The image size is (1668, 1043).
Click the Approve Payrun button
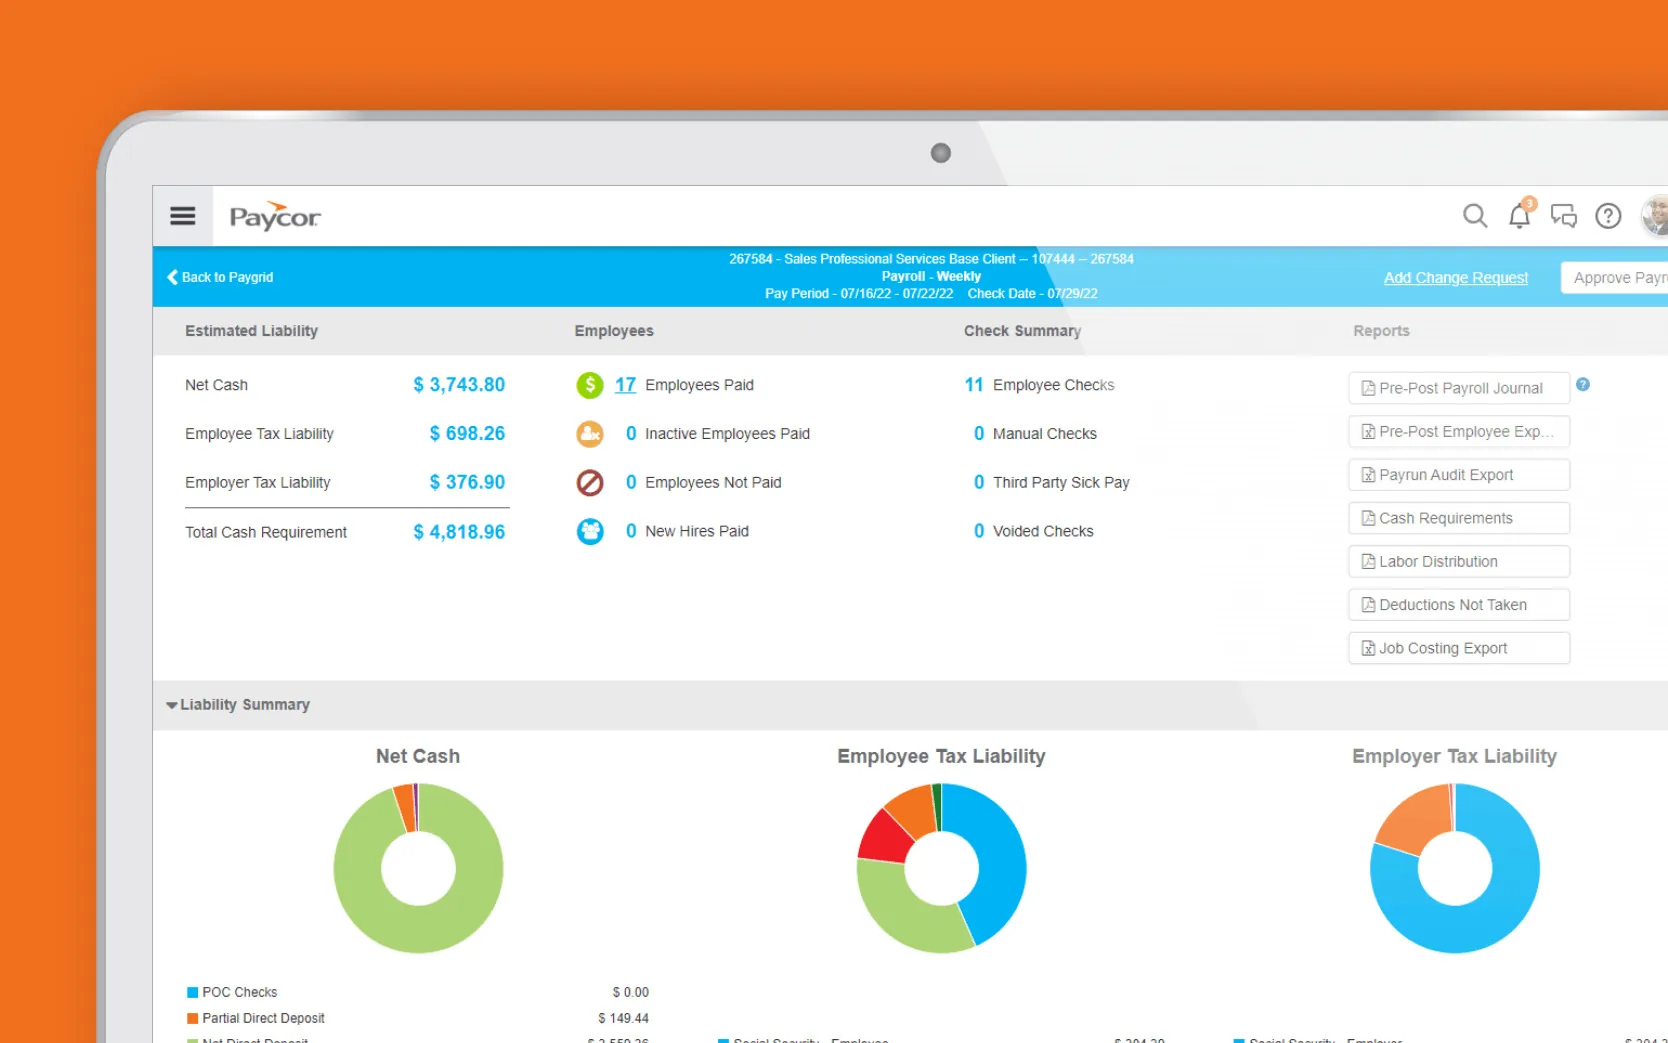1615,278
